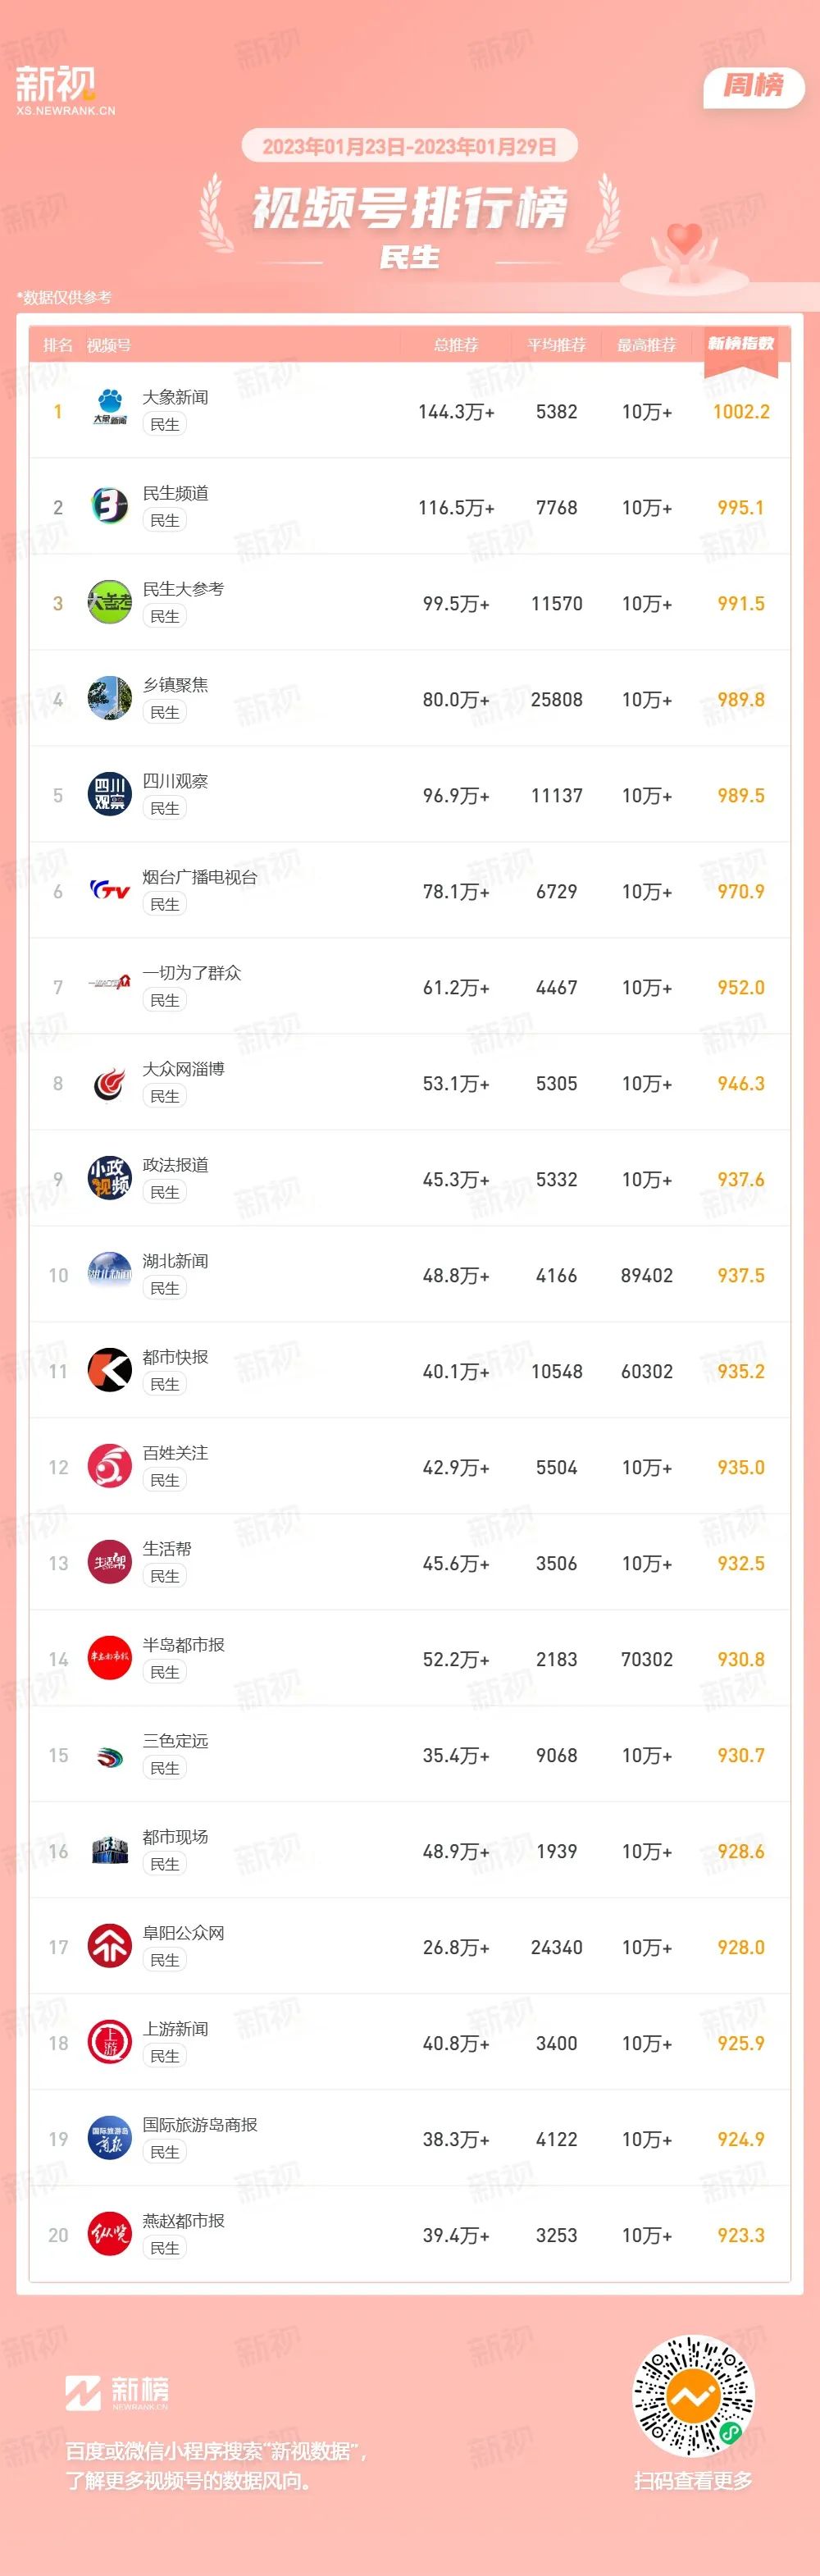Viewport: 820px width, 2576px height.
Task: Tap the 新榜 logo in the footer
Action: click(x=117, y=2392)
